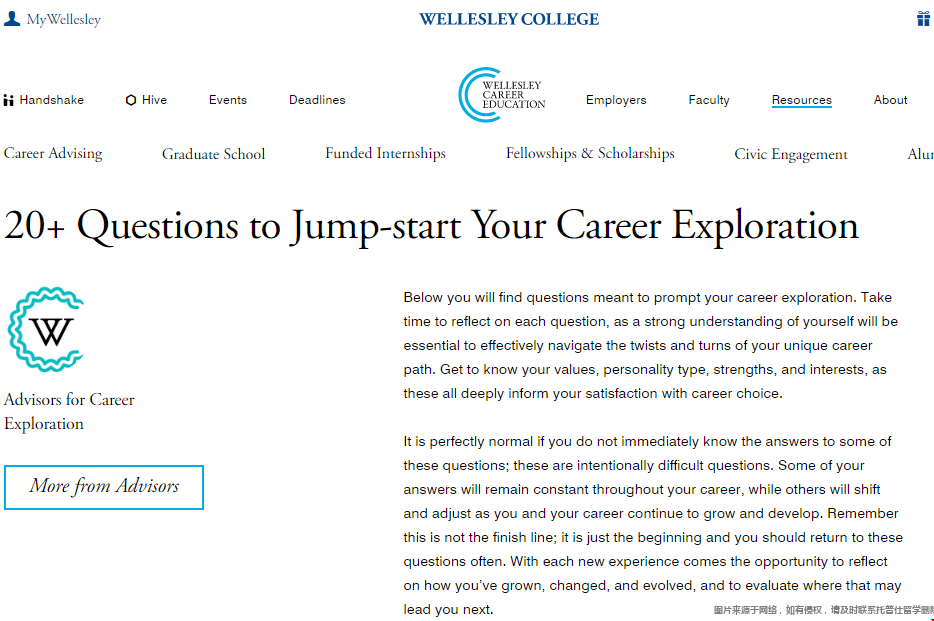Open the Funded Internships tab

pyautogui.click(x=385, y=154)
